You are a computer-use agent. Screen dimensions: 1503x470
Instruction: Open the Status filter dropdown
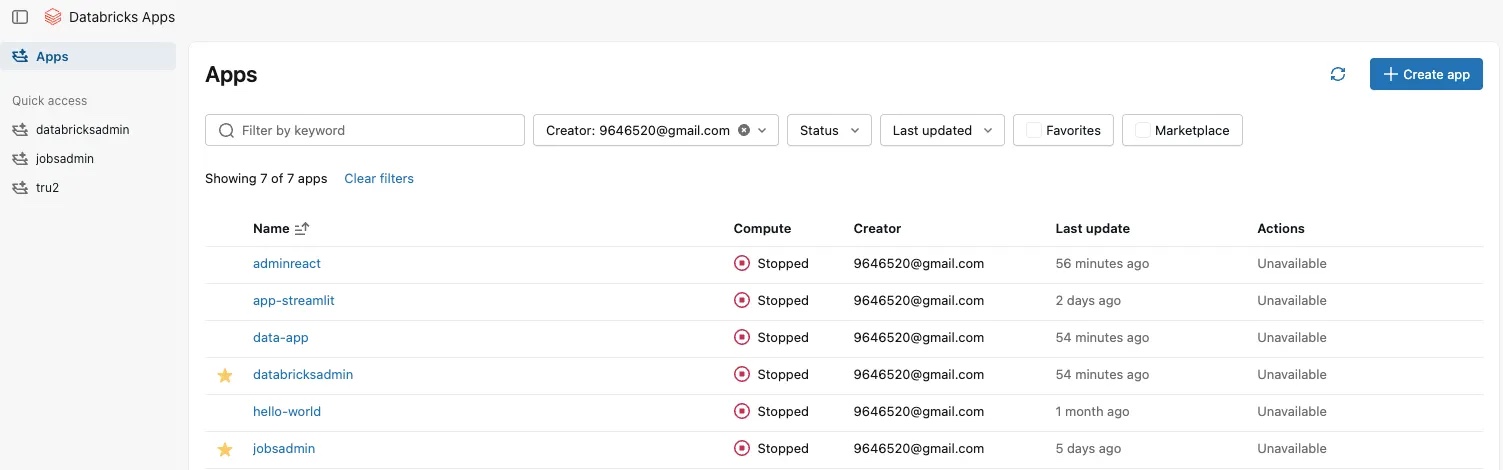[829, 130]
